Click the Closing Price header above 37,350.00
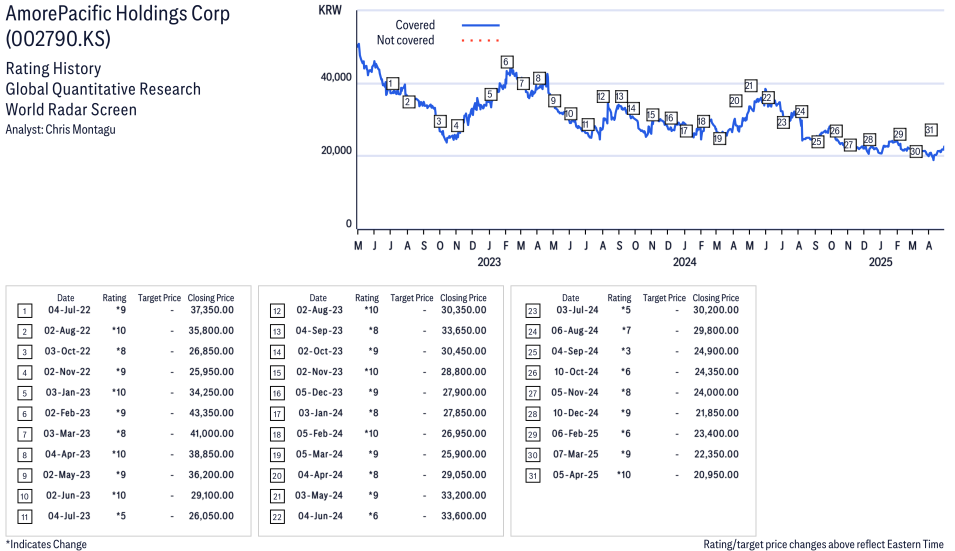955x551 pixels. click(211, 298)
